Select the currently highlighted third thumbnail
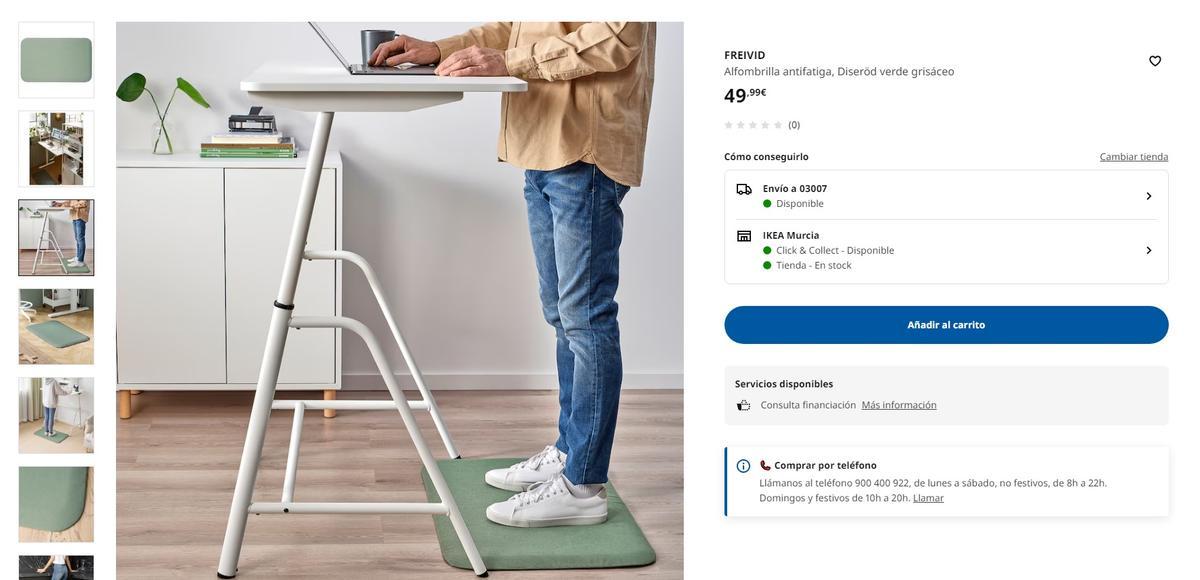This screenshot has width=1200, height=580. pos(56,238)
